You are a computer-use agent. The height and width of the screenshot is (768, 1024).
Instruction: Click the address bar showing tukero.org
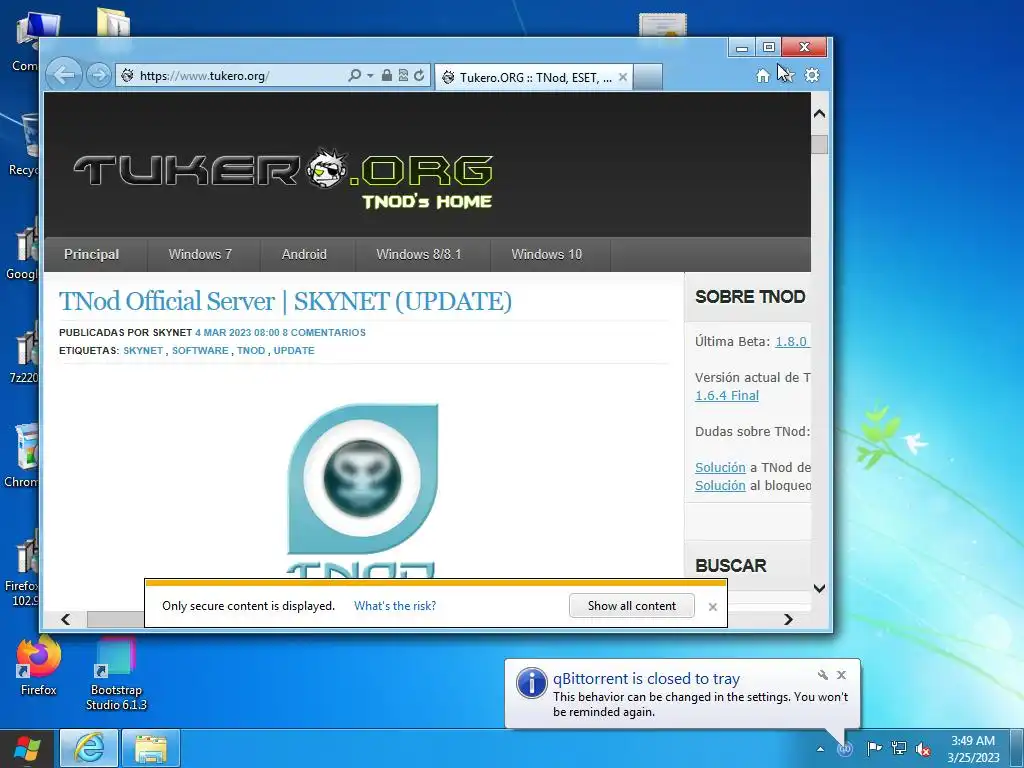pos(232,76)
